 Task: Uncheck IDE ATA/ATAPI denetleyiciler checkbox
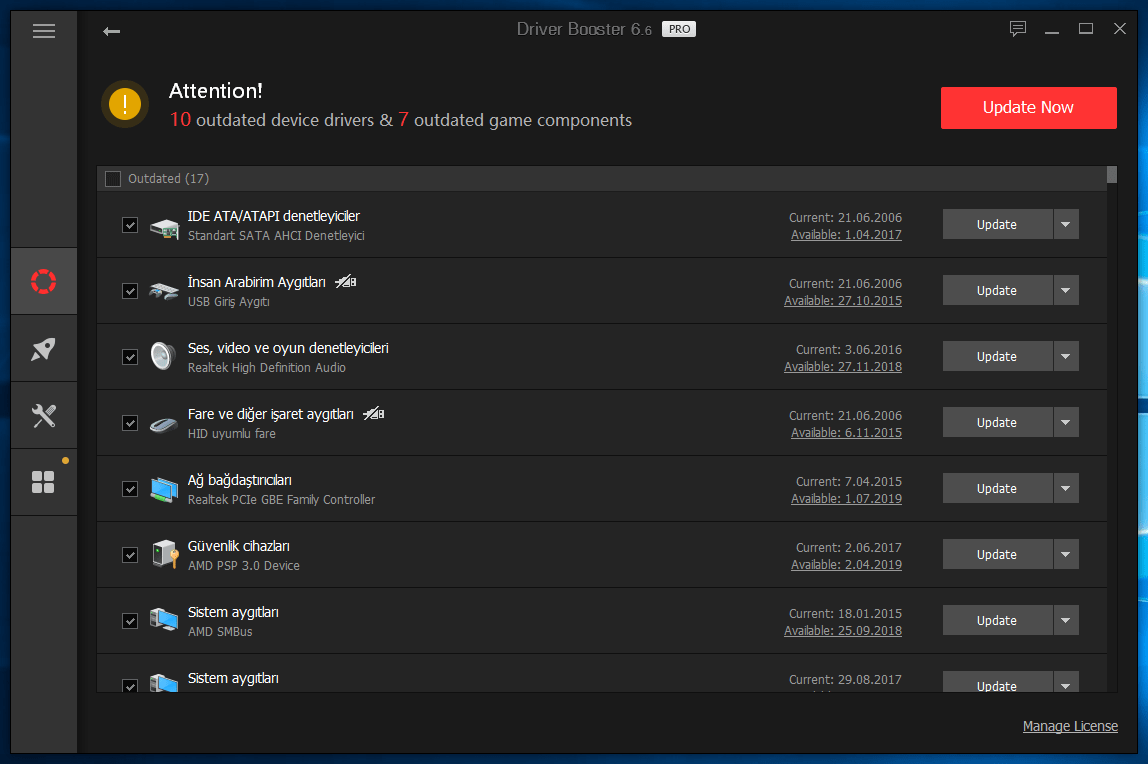(x=130, y=225)
